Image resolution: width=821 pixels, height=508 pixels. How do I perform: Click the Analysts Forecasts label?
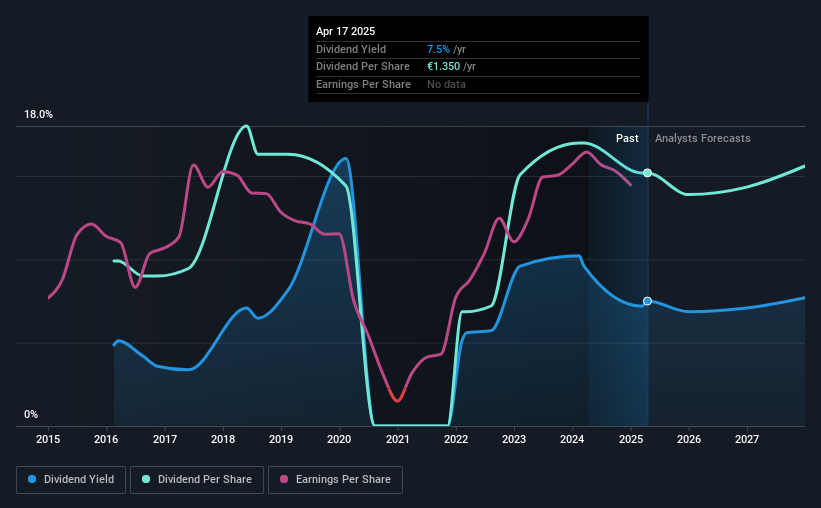pos(702,138)
